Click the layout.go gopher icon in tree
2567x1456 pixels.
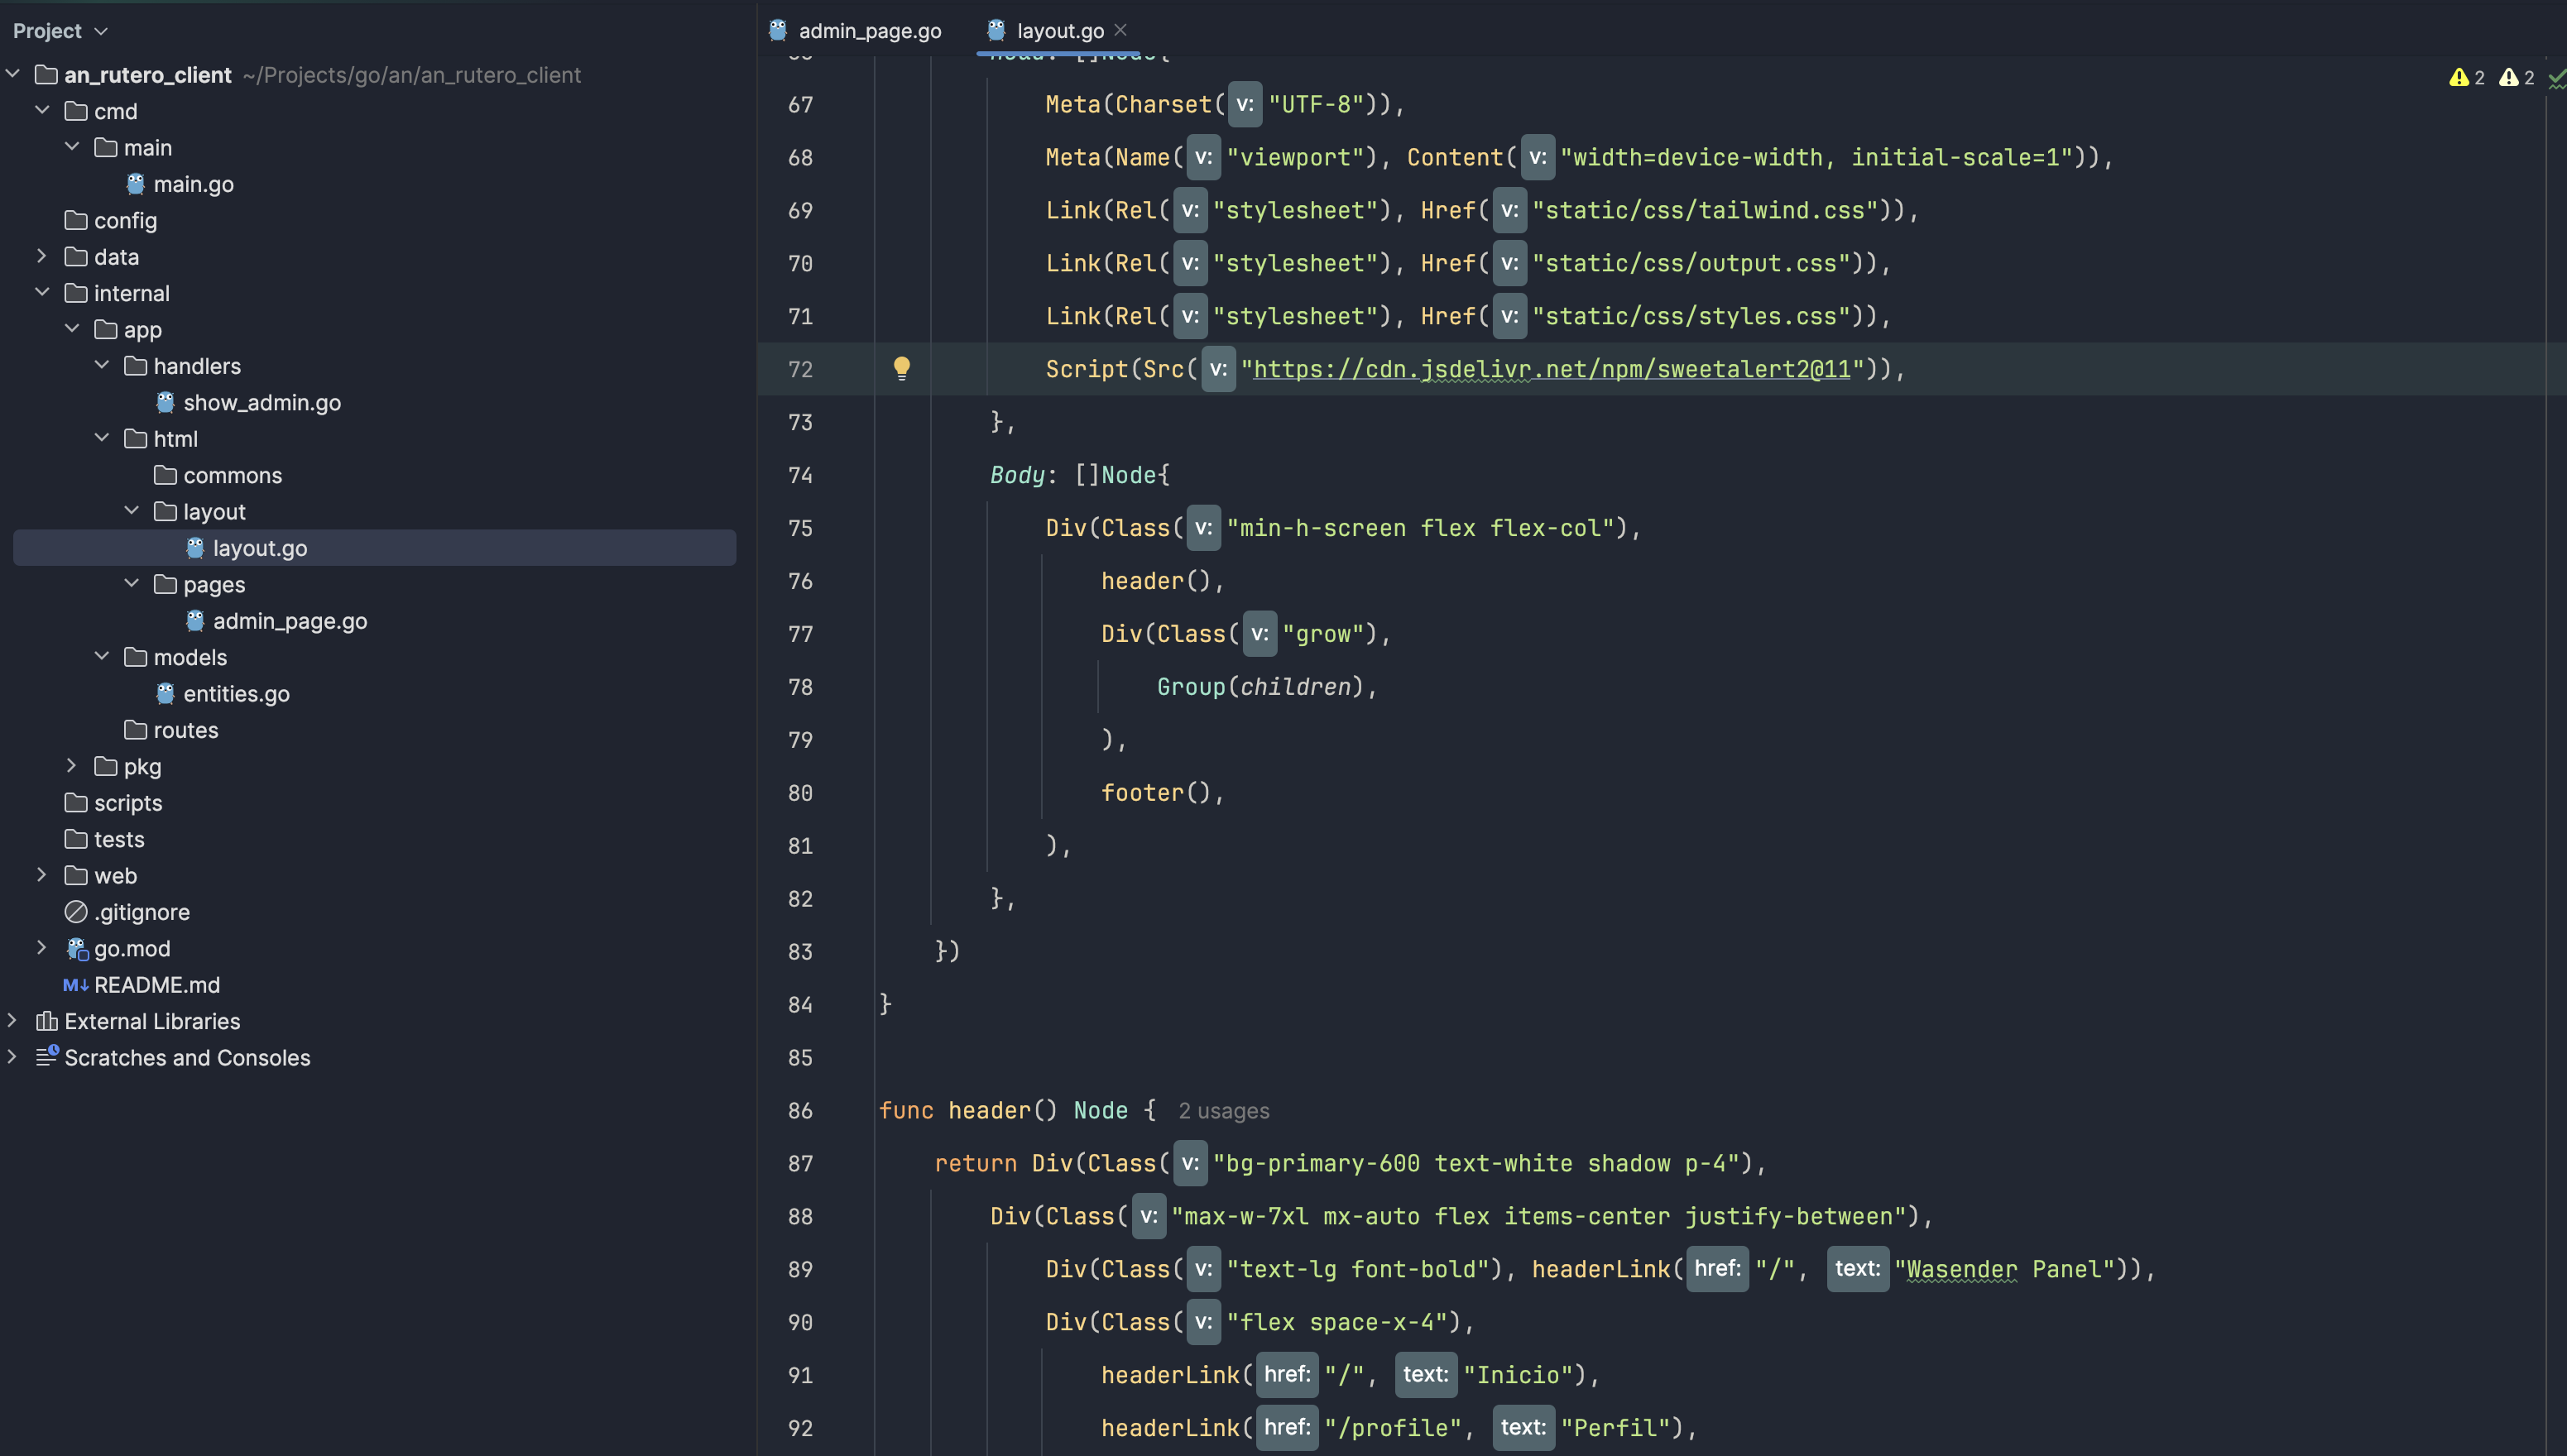[x=195, y=548]
